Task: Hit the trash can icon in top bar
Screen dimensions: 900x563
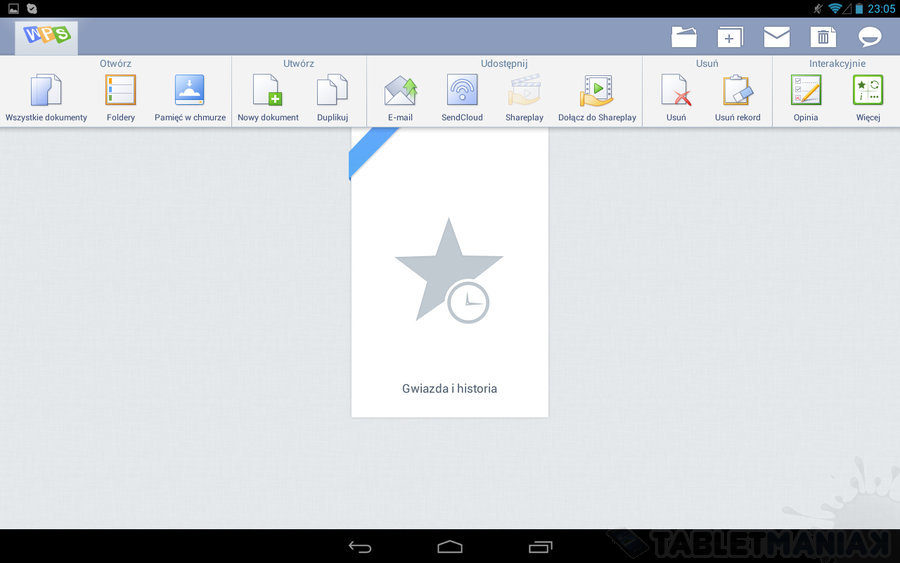Action: click(x=823, y=37)
